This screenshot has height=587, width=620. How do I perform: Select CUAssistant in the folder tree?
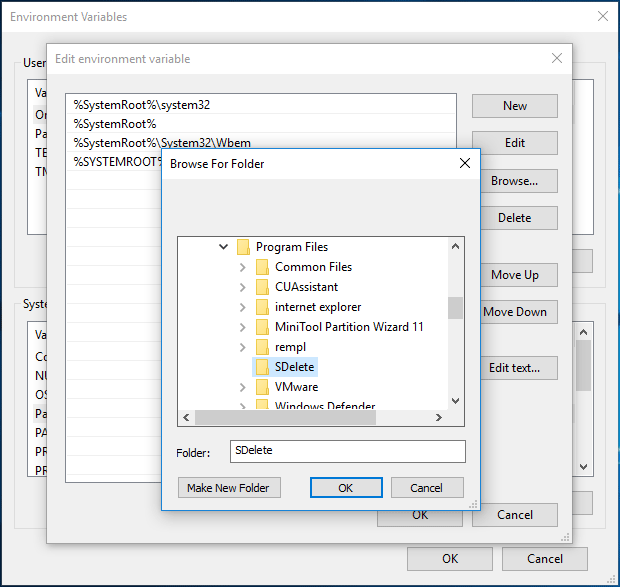point(306,287)
